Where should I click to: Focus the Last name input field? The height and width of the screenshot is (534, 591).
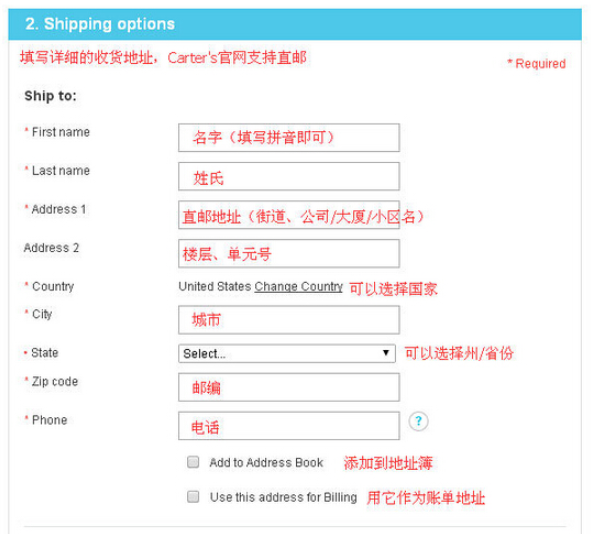(x=289, y=176)
